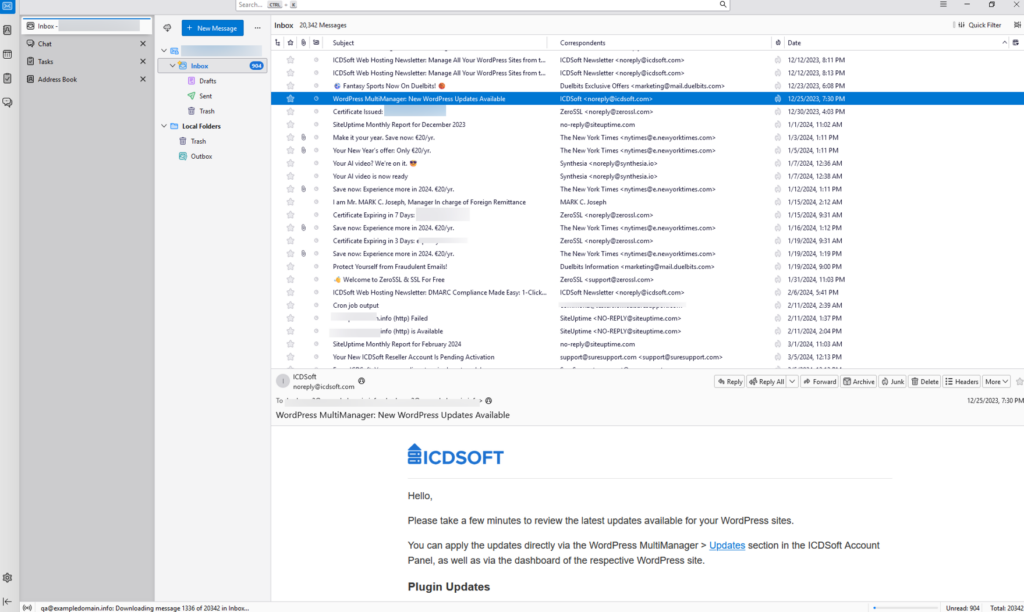Screen dimensions: 1024x612
Task: Open the Address Book space icon
Action: (x=7, y=31)
